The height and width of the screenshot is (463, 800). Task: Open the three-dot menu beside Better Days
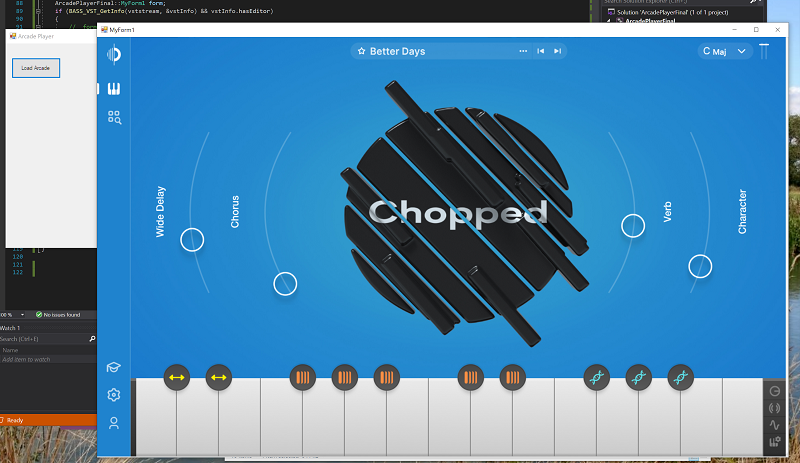[x=523, y=51]
